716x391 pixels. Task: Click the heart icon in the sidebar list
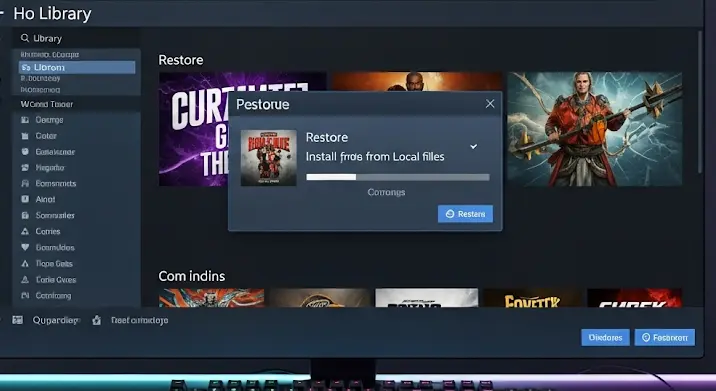(x=25, y=247)
